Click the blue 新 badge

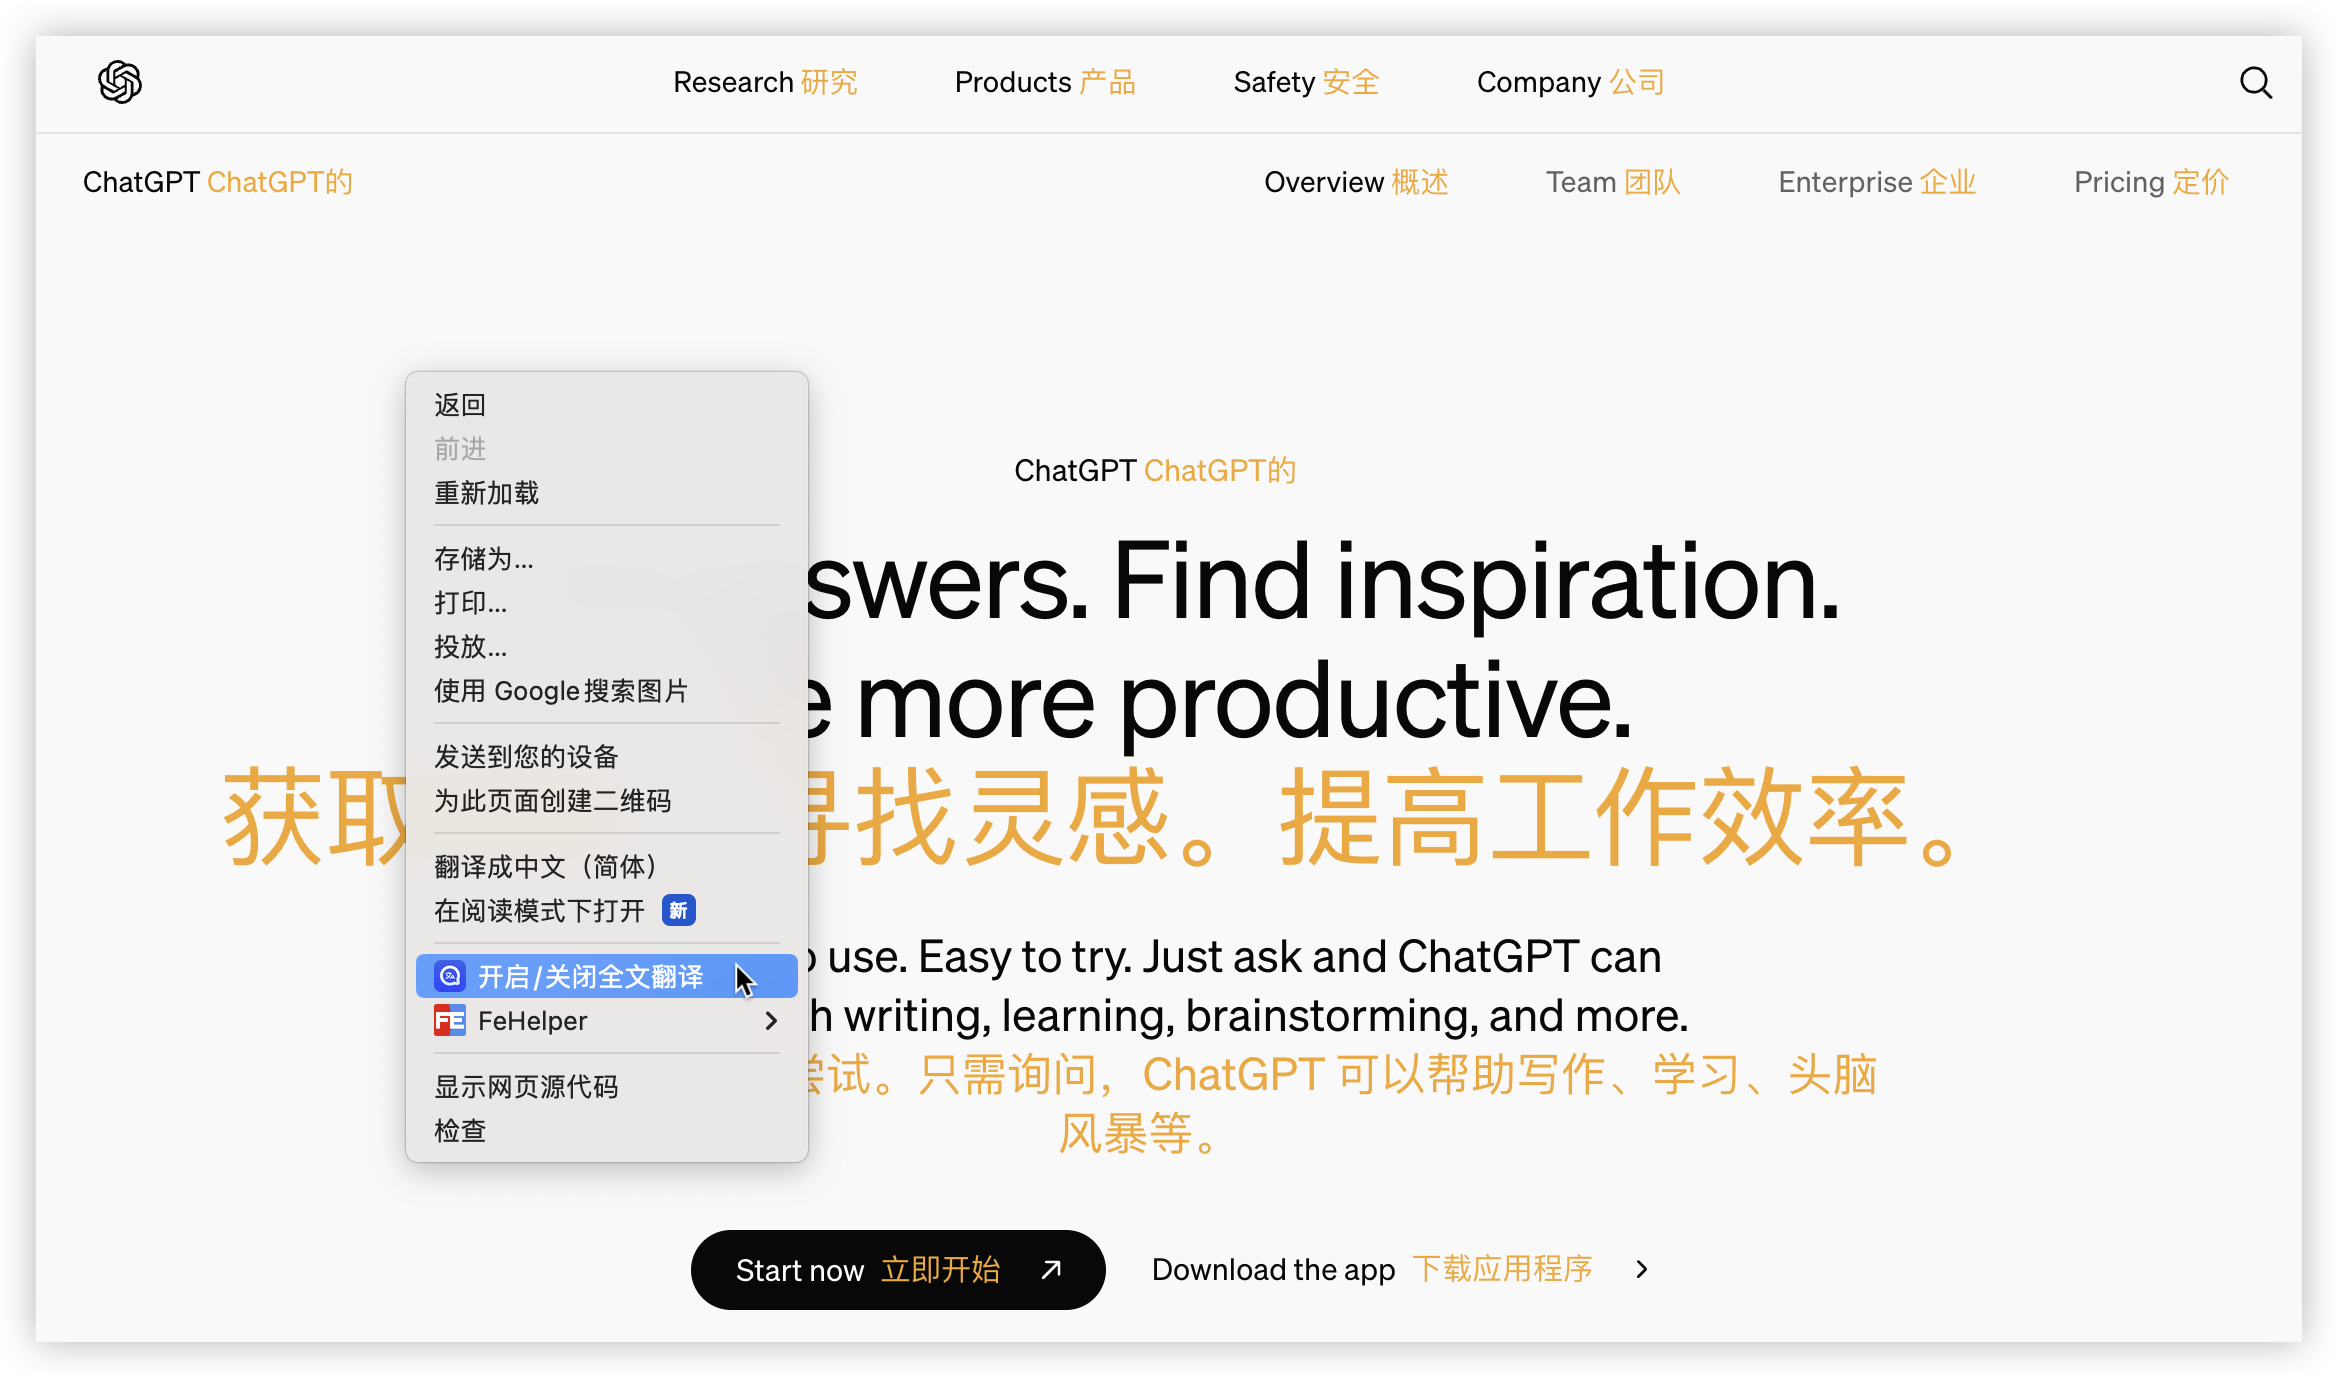[679, 911]
